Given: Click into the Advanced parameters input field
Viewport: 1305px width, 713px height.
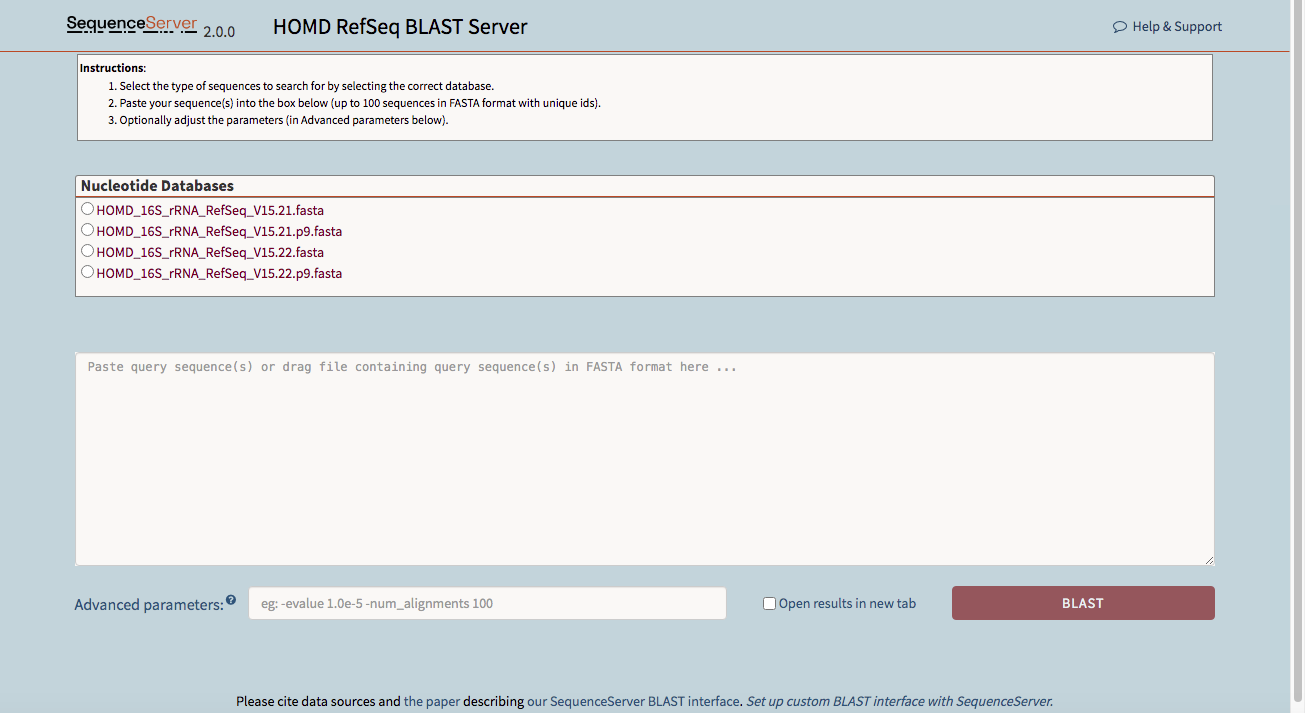Looking at the screenshot, I should (x=486, y=603).
